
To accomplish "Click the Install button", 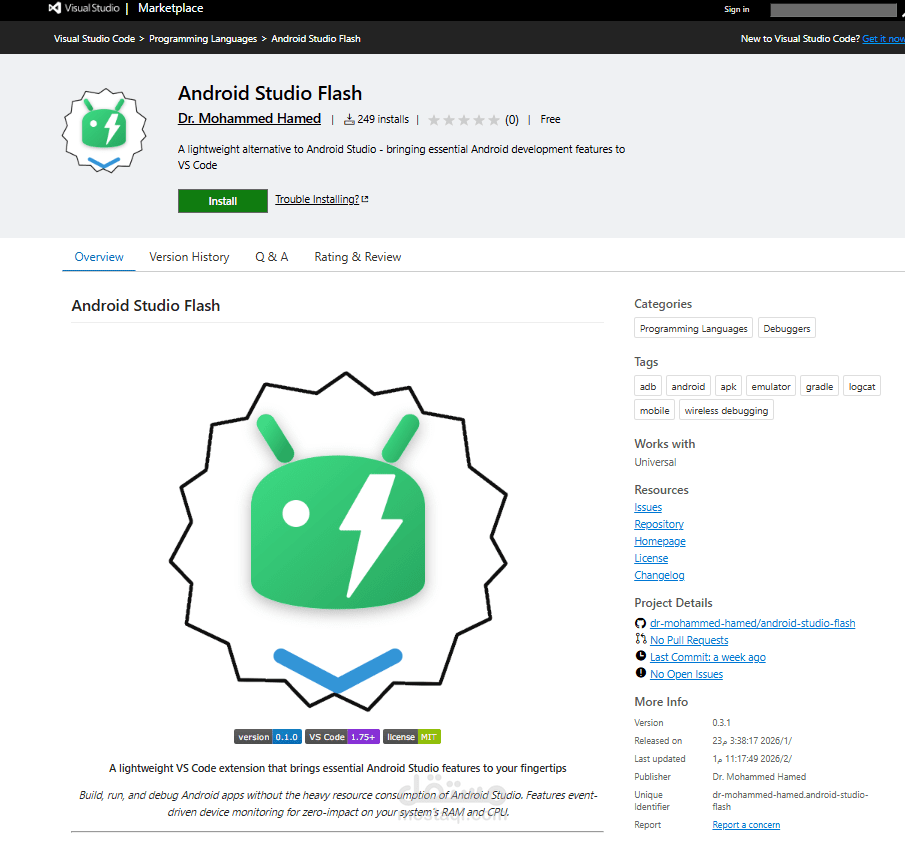I will point(222,201).
